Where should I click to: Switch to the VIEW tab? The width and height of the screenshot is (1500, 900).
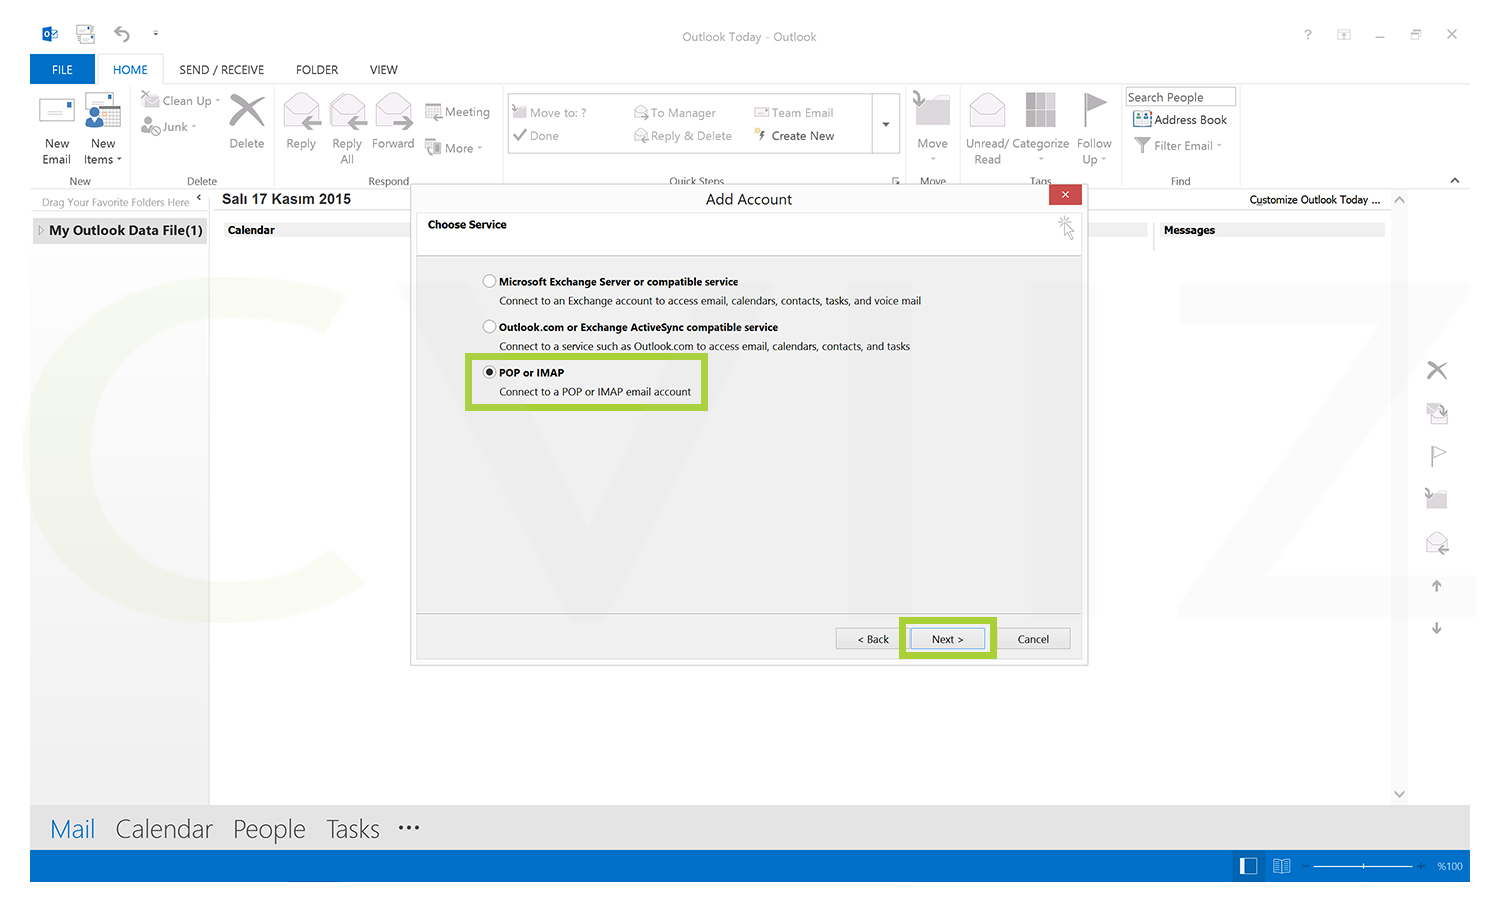click(384, 70)
